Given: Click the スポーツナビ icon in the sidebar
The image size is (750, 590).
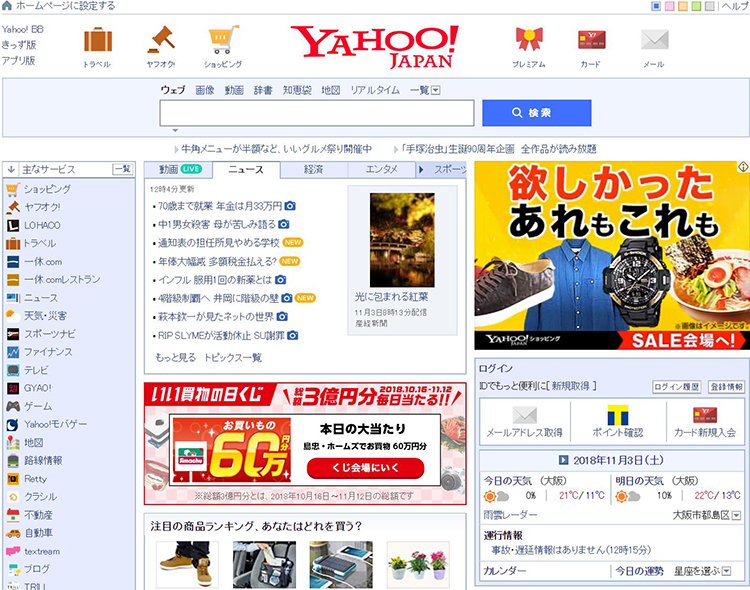Looking at the screenshot, I should (x=13, y=334).
